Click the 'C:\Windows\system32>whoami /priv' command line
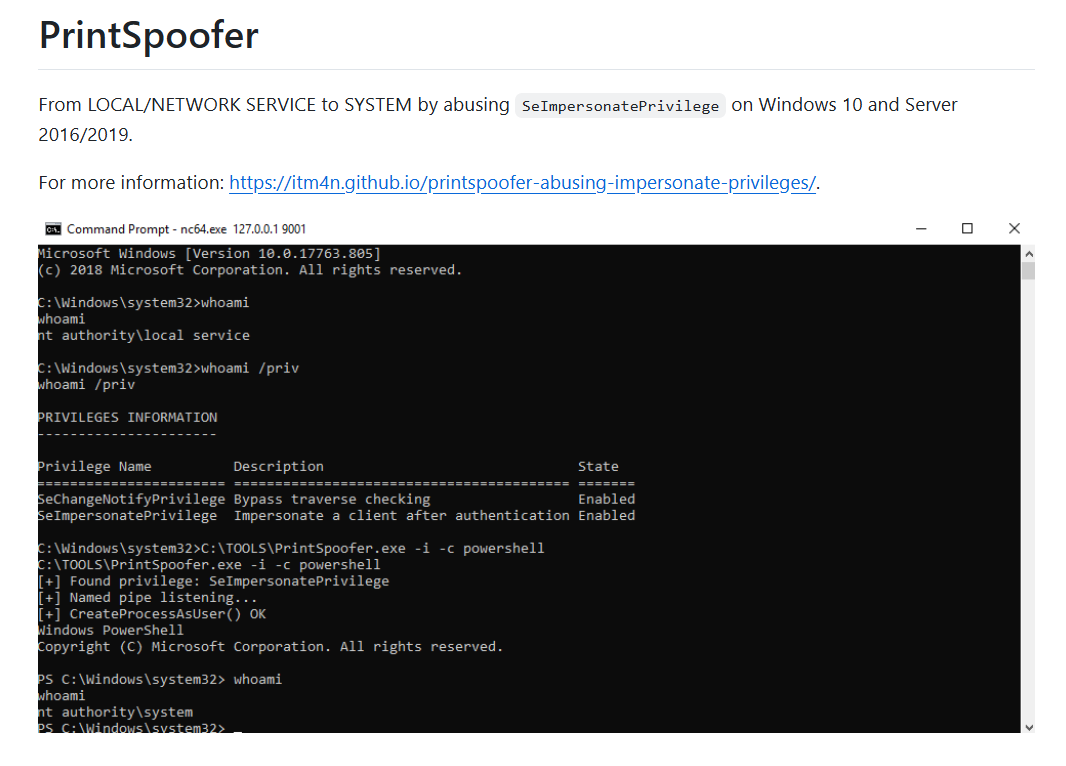Image resolution: width=1066 pixels, height=766 pixels. (x=169, y=368)
